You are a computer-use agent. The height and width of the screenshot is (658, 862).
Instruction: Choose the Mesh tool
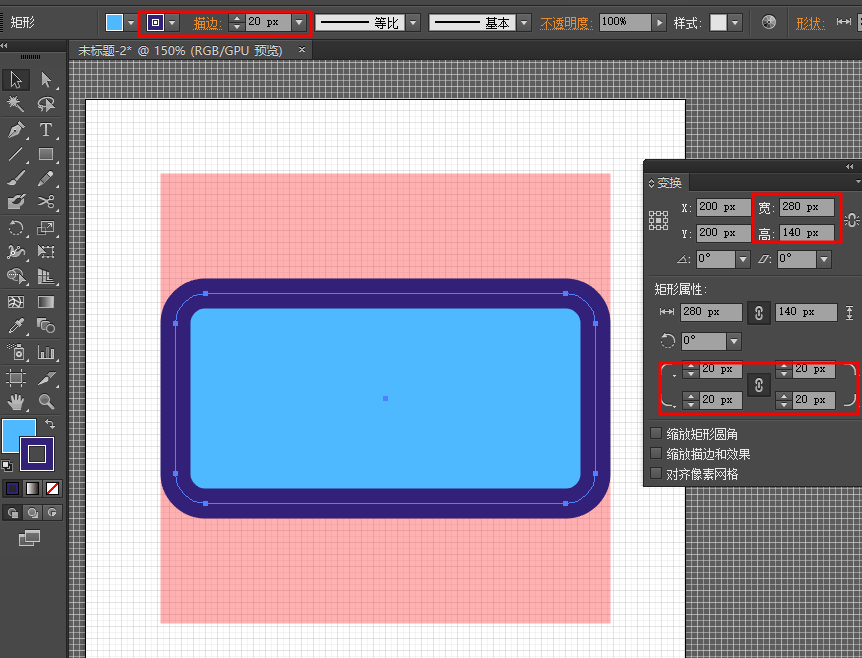15,302
